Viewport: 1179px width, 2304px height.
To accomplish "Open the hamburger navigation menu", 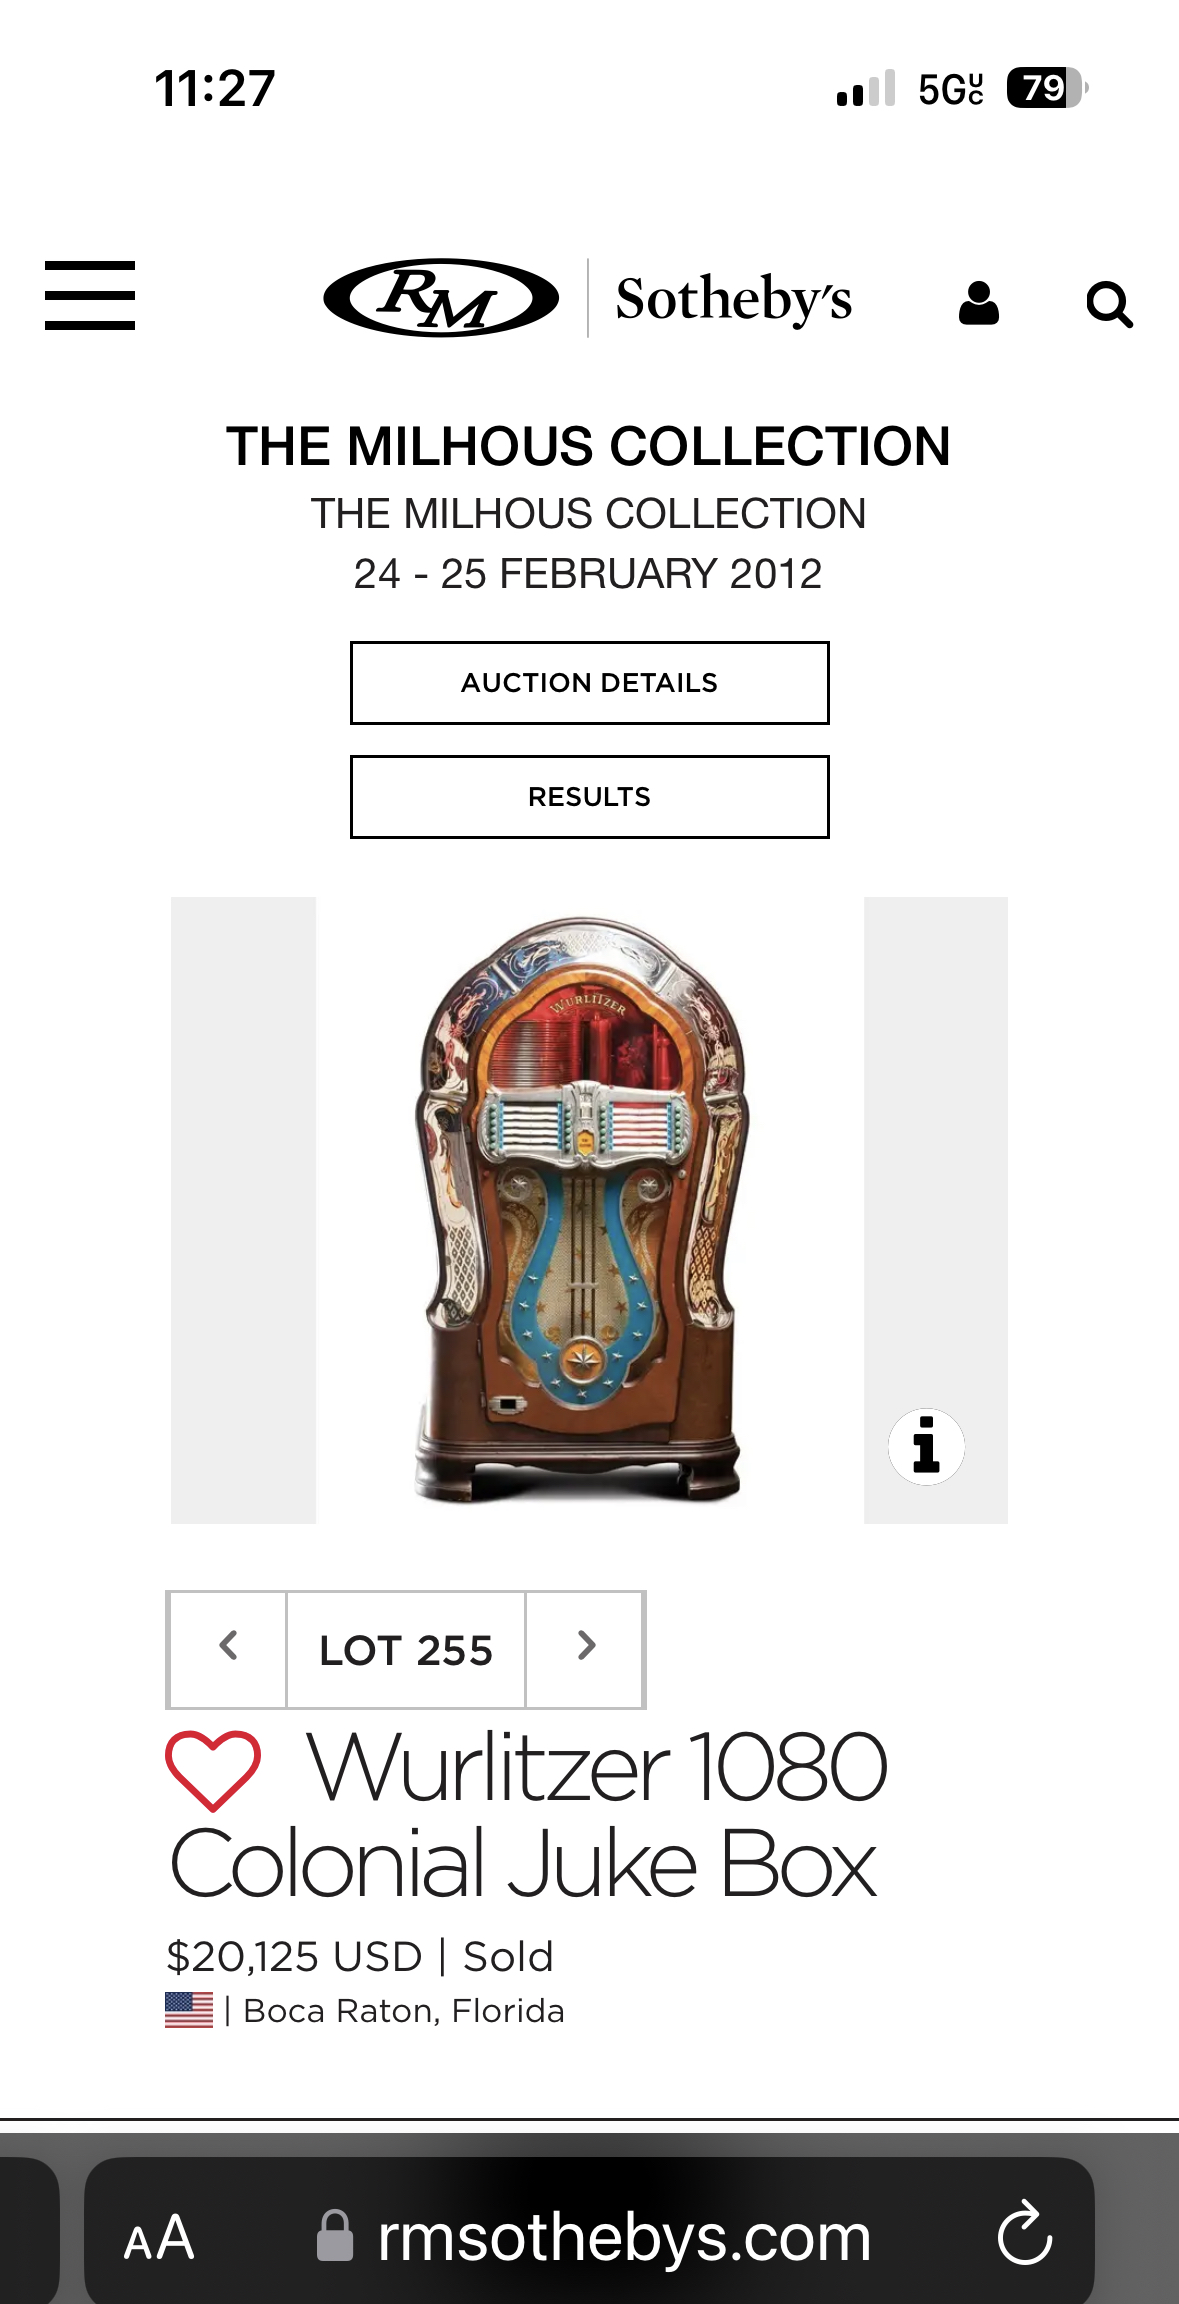I will (x=90, y=295).
